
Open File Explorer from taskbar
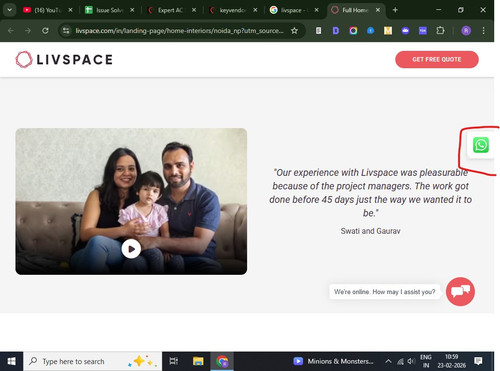point(198,361)
